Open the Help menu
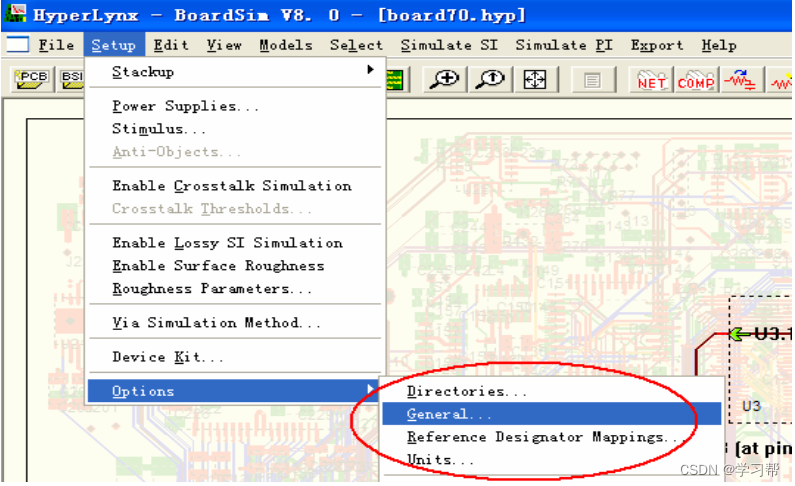The width and height of the screenshot is (795, 486). pyautogui.click(x=719, y=45)
